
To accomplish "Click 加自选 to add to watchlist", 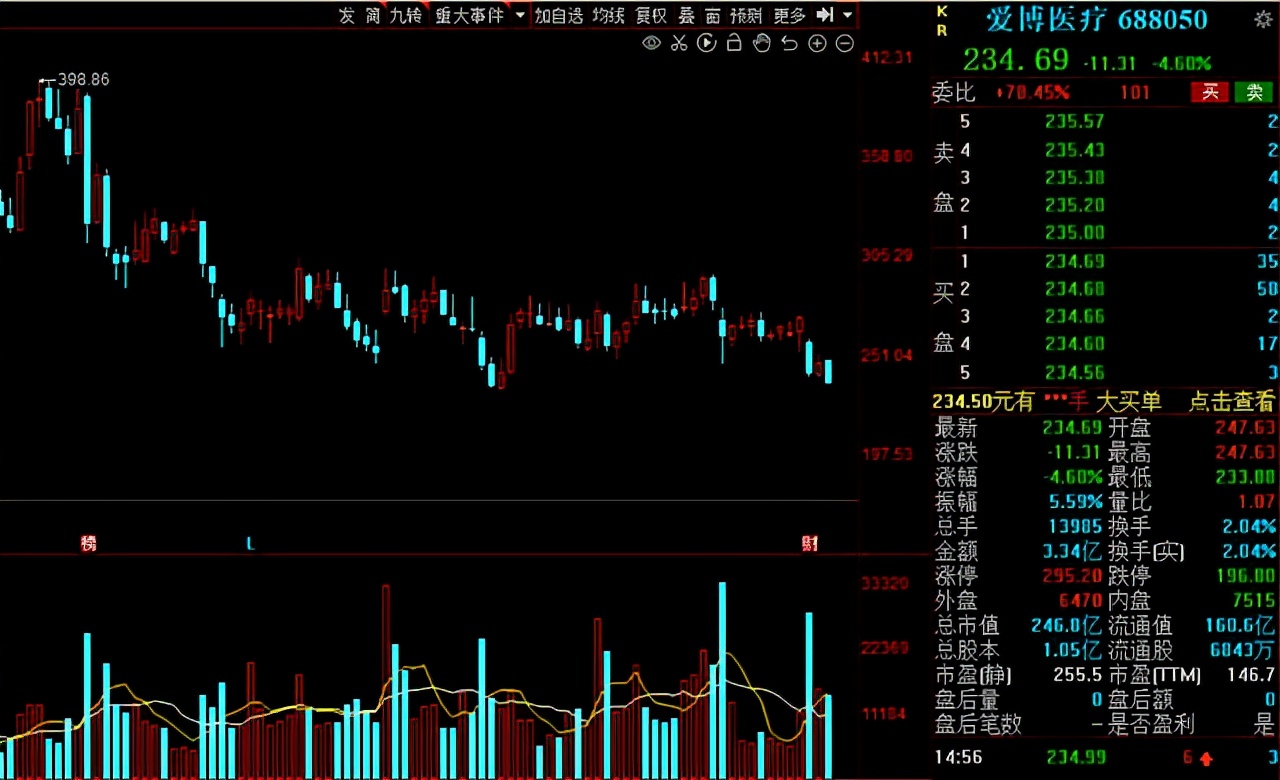I will [x=558, y=15].
